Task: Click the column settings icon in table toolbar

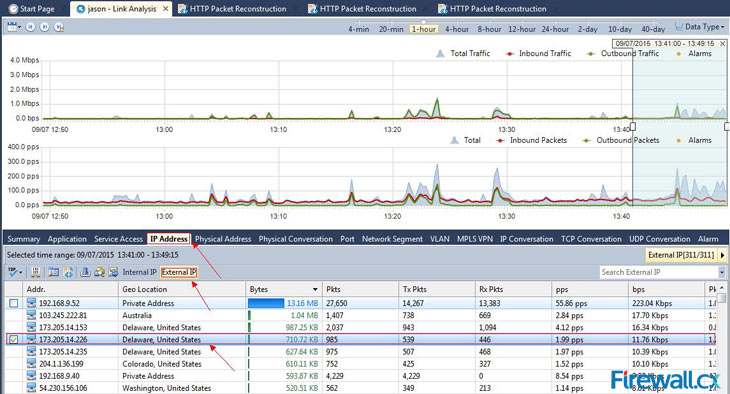Action: (x=35, y=272)
